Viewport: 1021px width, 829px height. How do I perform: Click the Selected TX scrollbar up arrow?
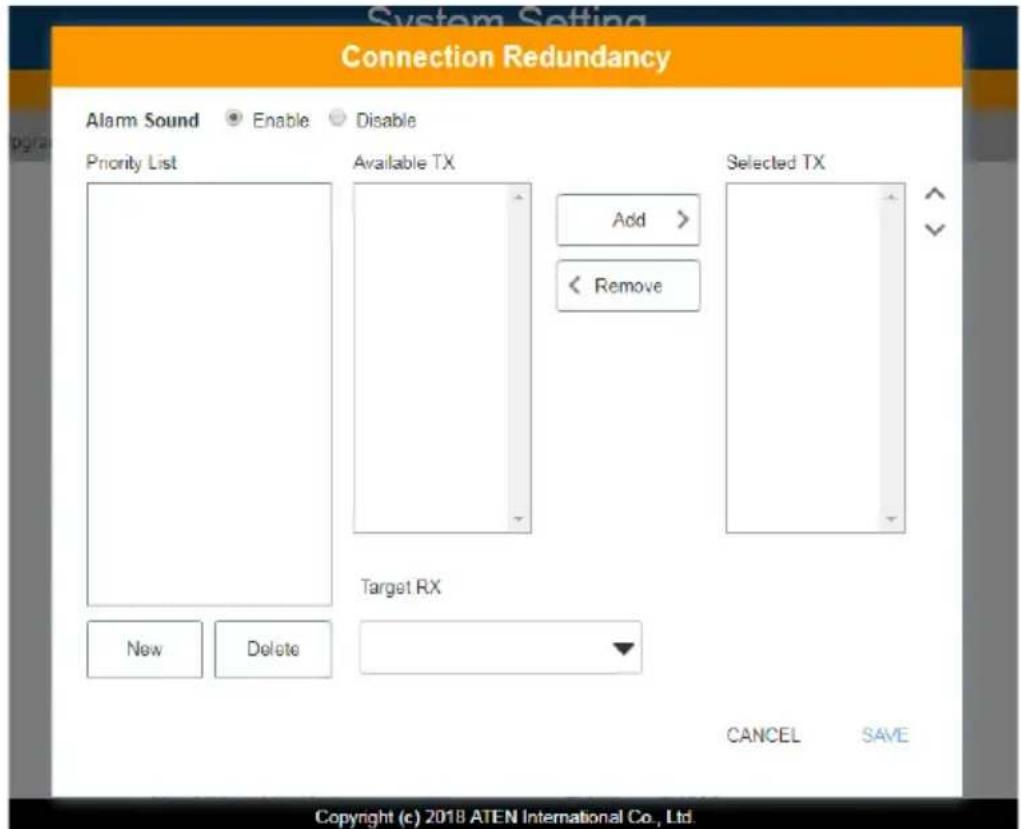(x=892, y=197)
